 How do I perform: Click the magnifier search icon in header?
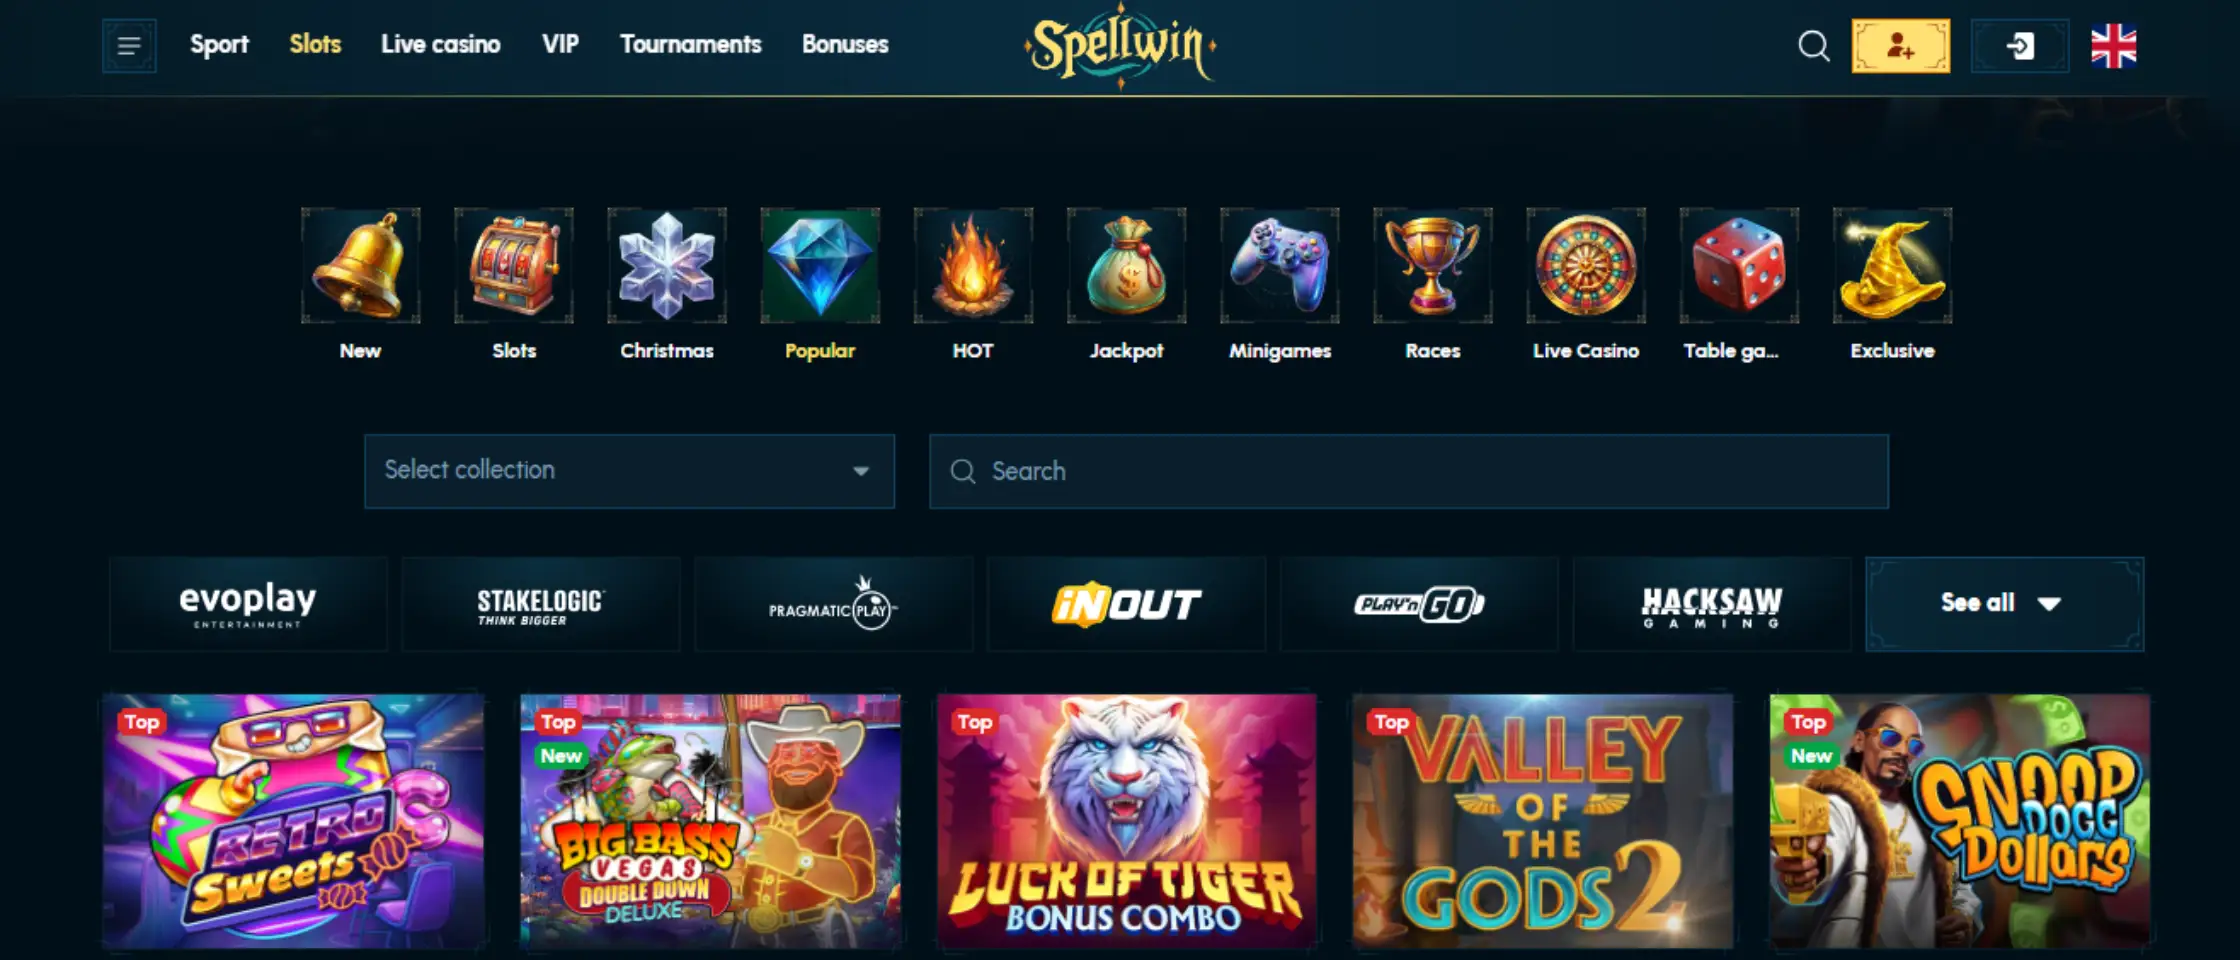click(1813, 46)
